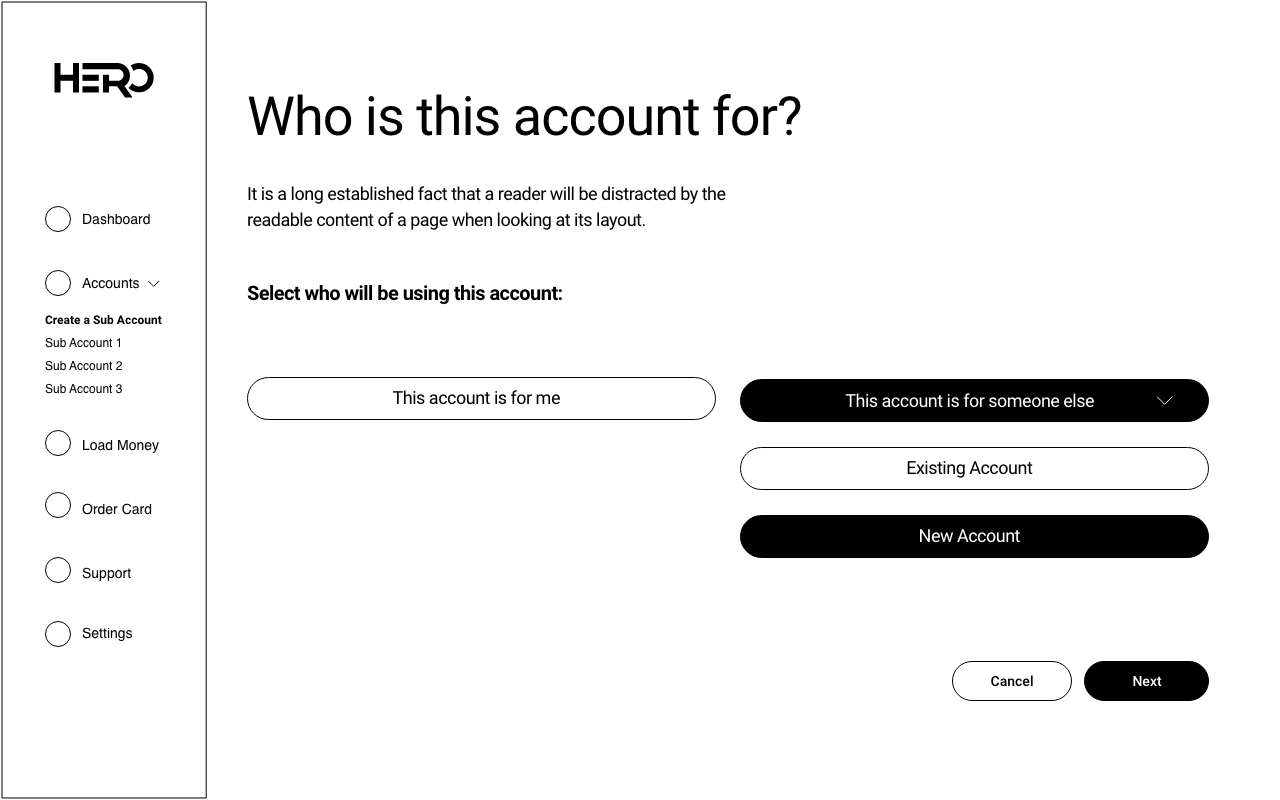Click the circle icon next to Accounts
Image resolution: width=1280 pixels, height=800 pixels.
pyautogui.click(x=58, y=283)
